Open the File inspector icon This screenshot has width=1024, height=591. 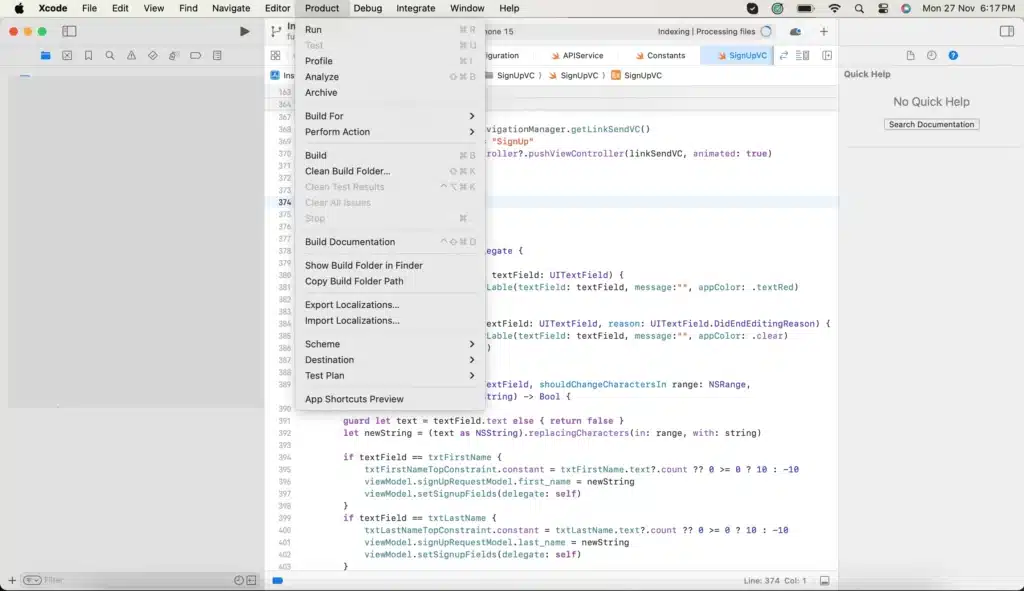[x=910, y=56]
